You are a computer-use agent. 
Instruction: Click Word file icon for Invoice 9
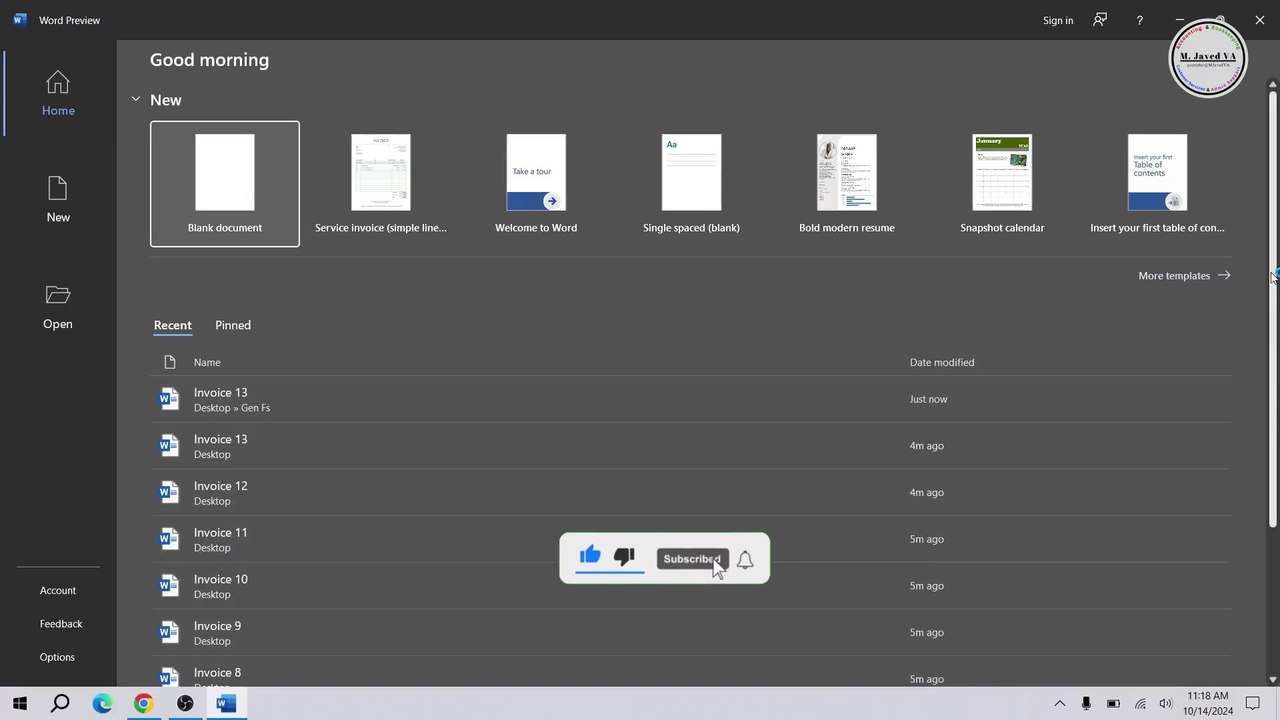point(169,632)
